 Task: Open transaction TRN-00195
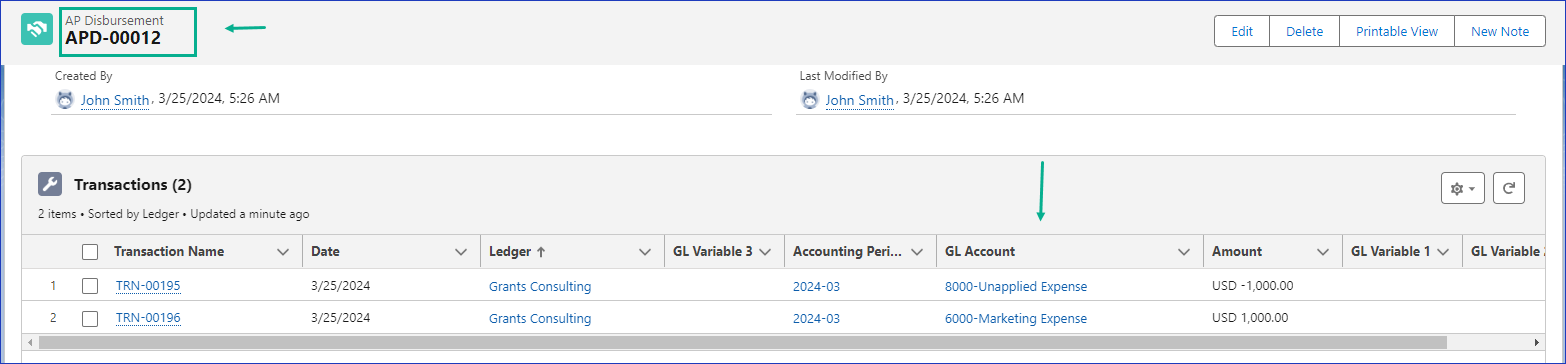pos(148,286)
